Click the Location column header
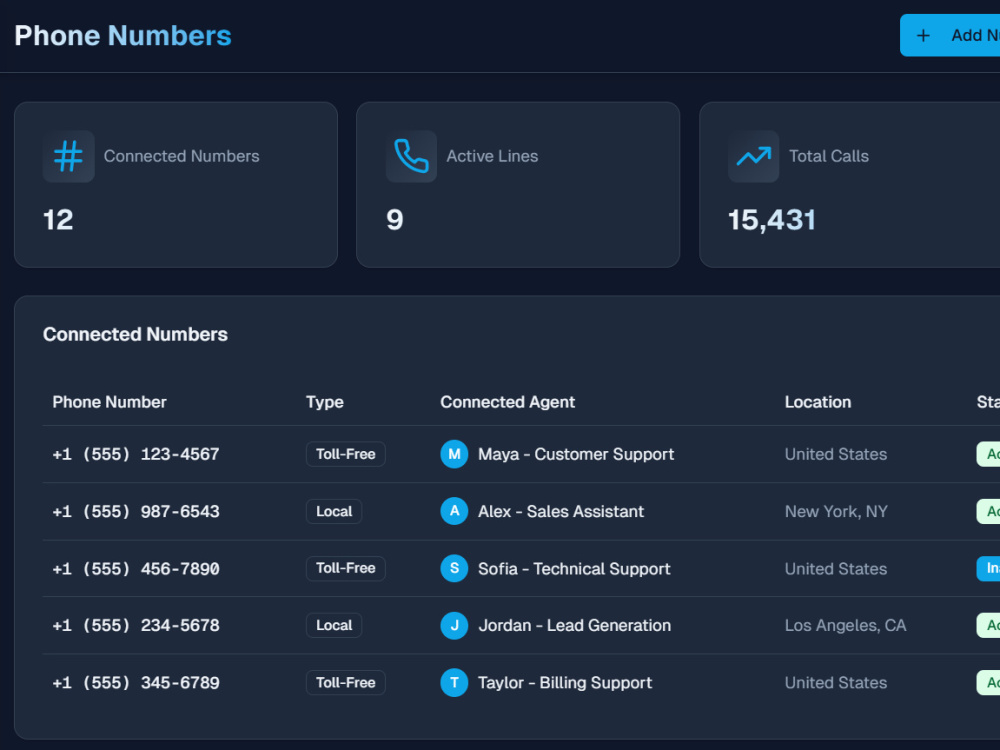Screen dimensions: 1000x750 [x=818, y=402]
